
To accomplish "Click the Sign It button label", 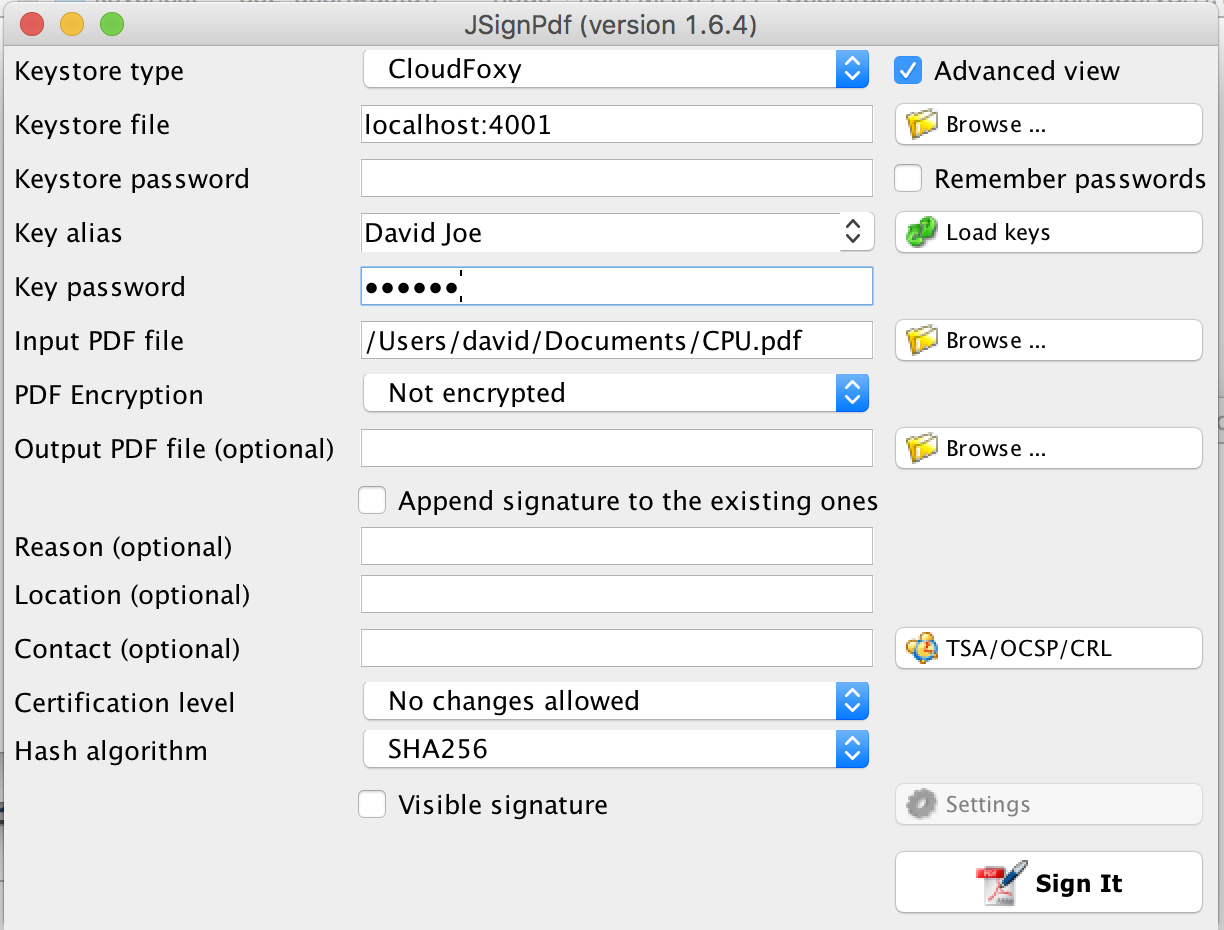I will click(x=1079, y=884).
